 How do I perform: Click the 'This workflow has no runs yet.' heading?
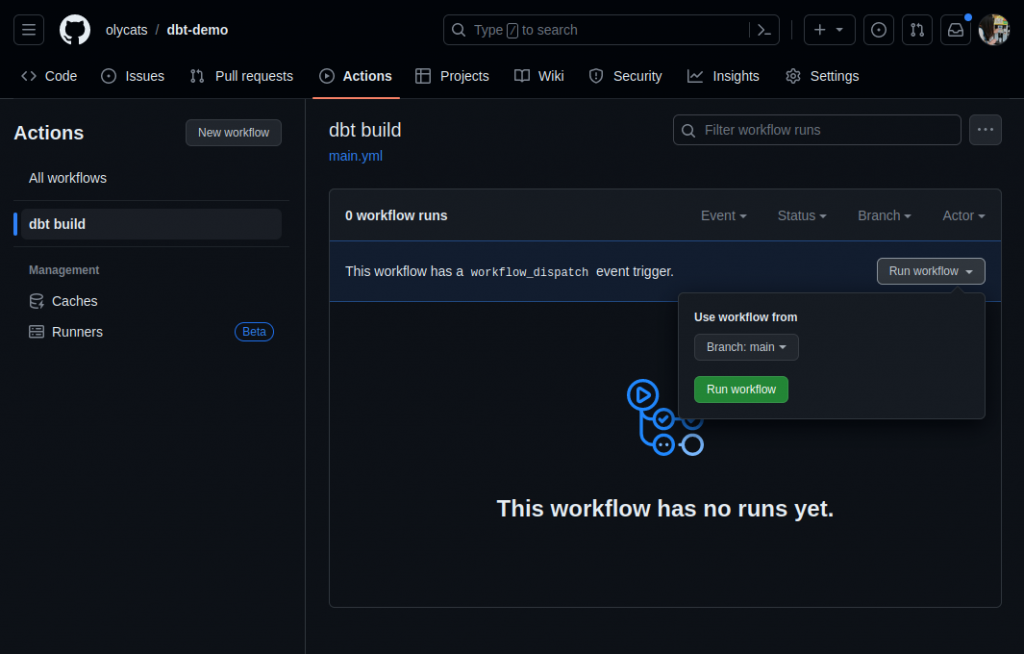point(665,508)
